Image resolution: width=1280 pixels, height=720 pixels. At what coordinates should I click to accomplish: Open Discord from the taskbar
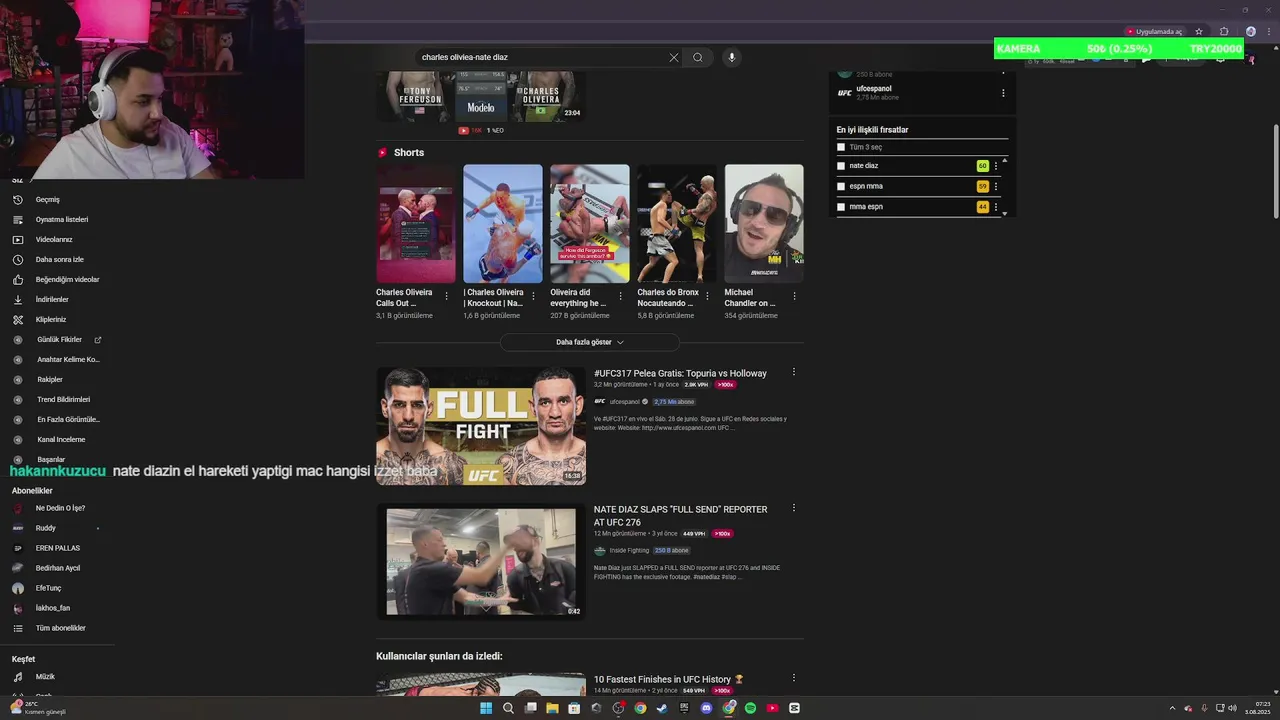tap(706, 708)
